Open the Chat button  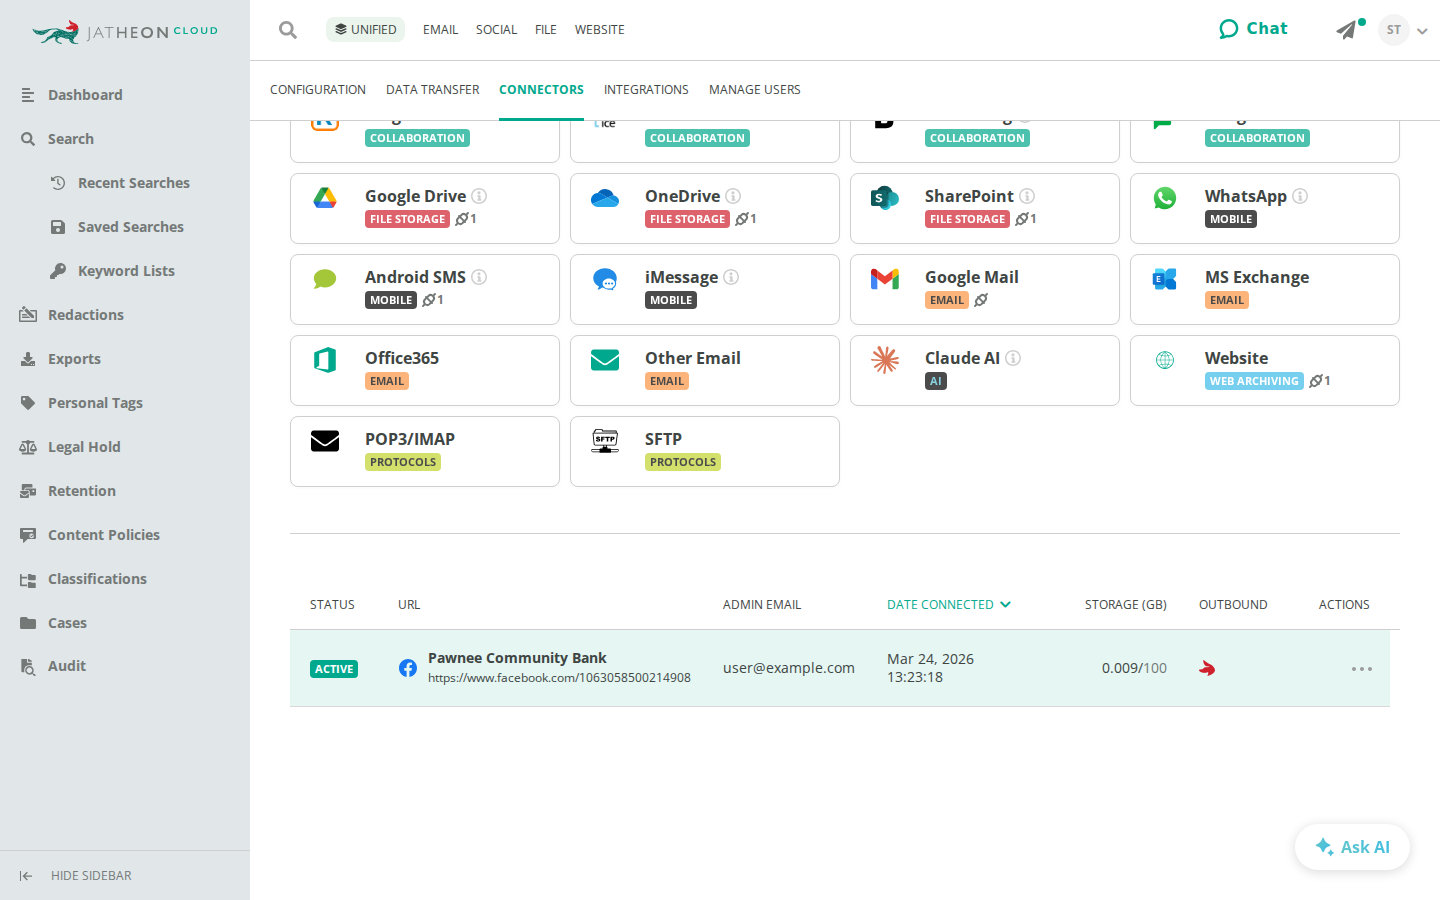[x=1253, y=29]
